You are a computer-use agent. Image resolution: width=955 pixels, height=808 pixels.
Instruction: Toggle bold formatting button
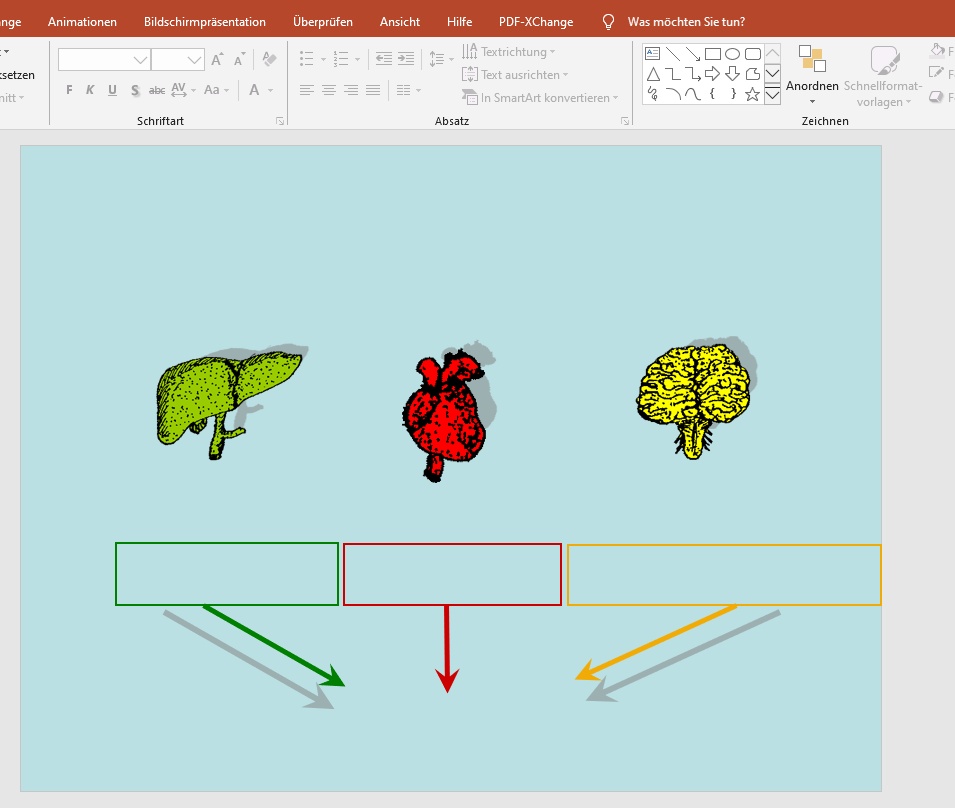pos(69,90)
